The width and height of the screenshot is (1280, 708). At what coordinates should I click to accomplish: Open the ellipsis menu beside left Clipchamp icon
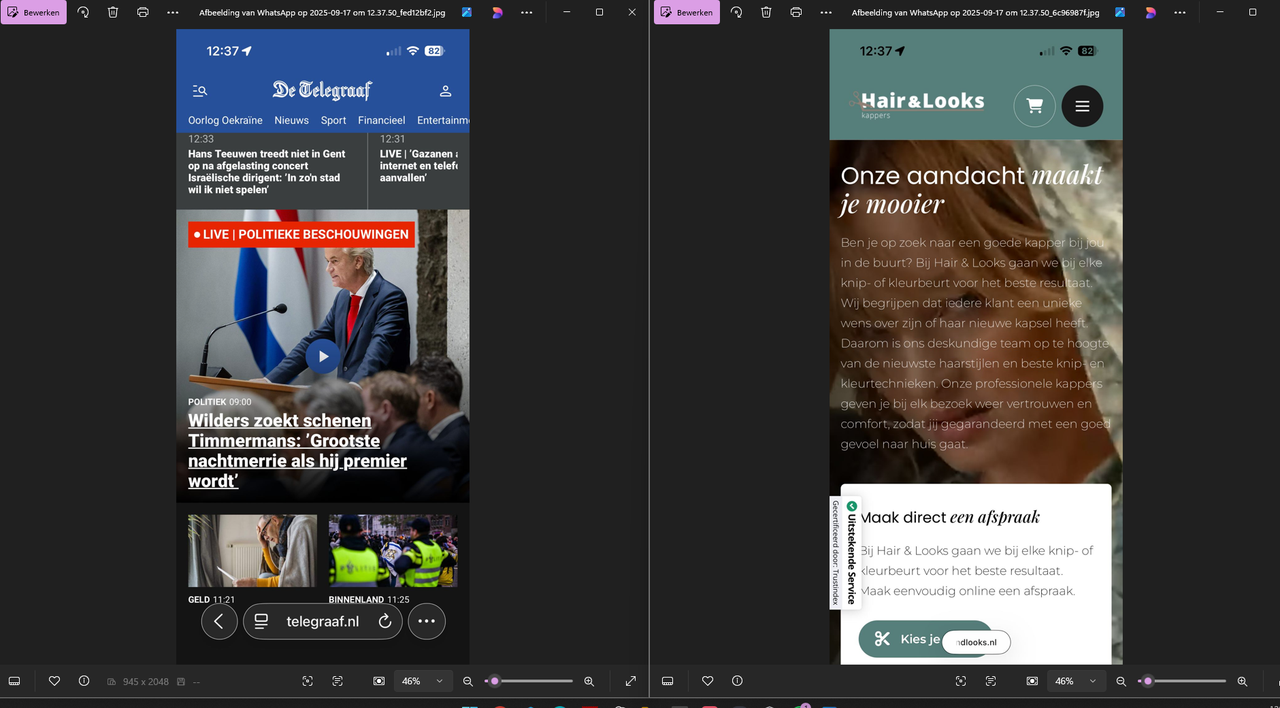coord(527,12)
